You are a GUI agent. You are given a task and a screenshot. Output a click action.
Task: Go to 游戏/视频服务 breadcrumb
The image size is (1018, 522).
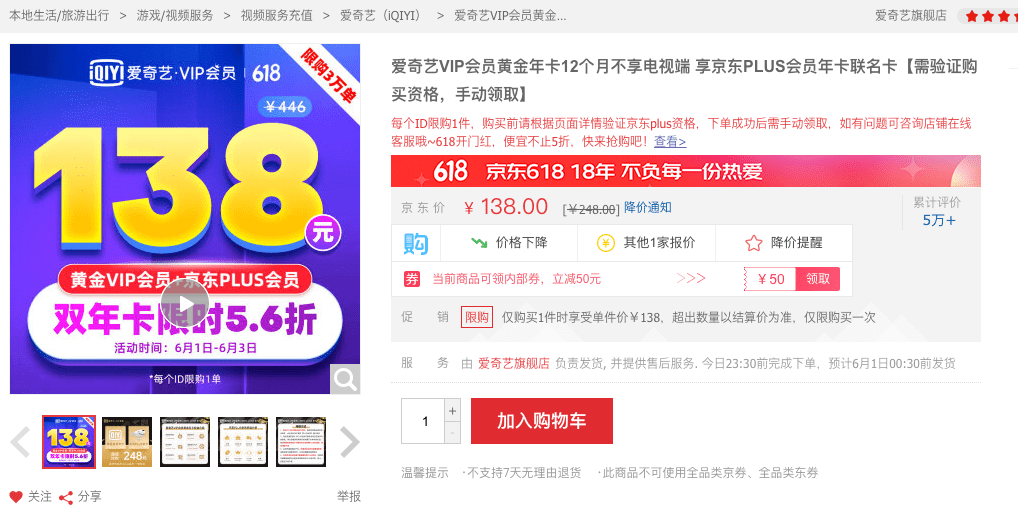click(x=175, y=16)
